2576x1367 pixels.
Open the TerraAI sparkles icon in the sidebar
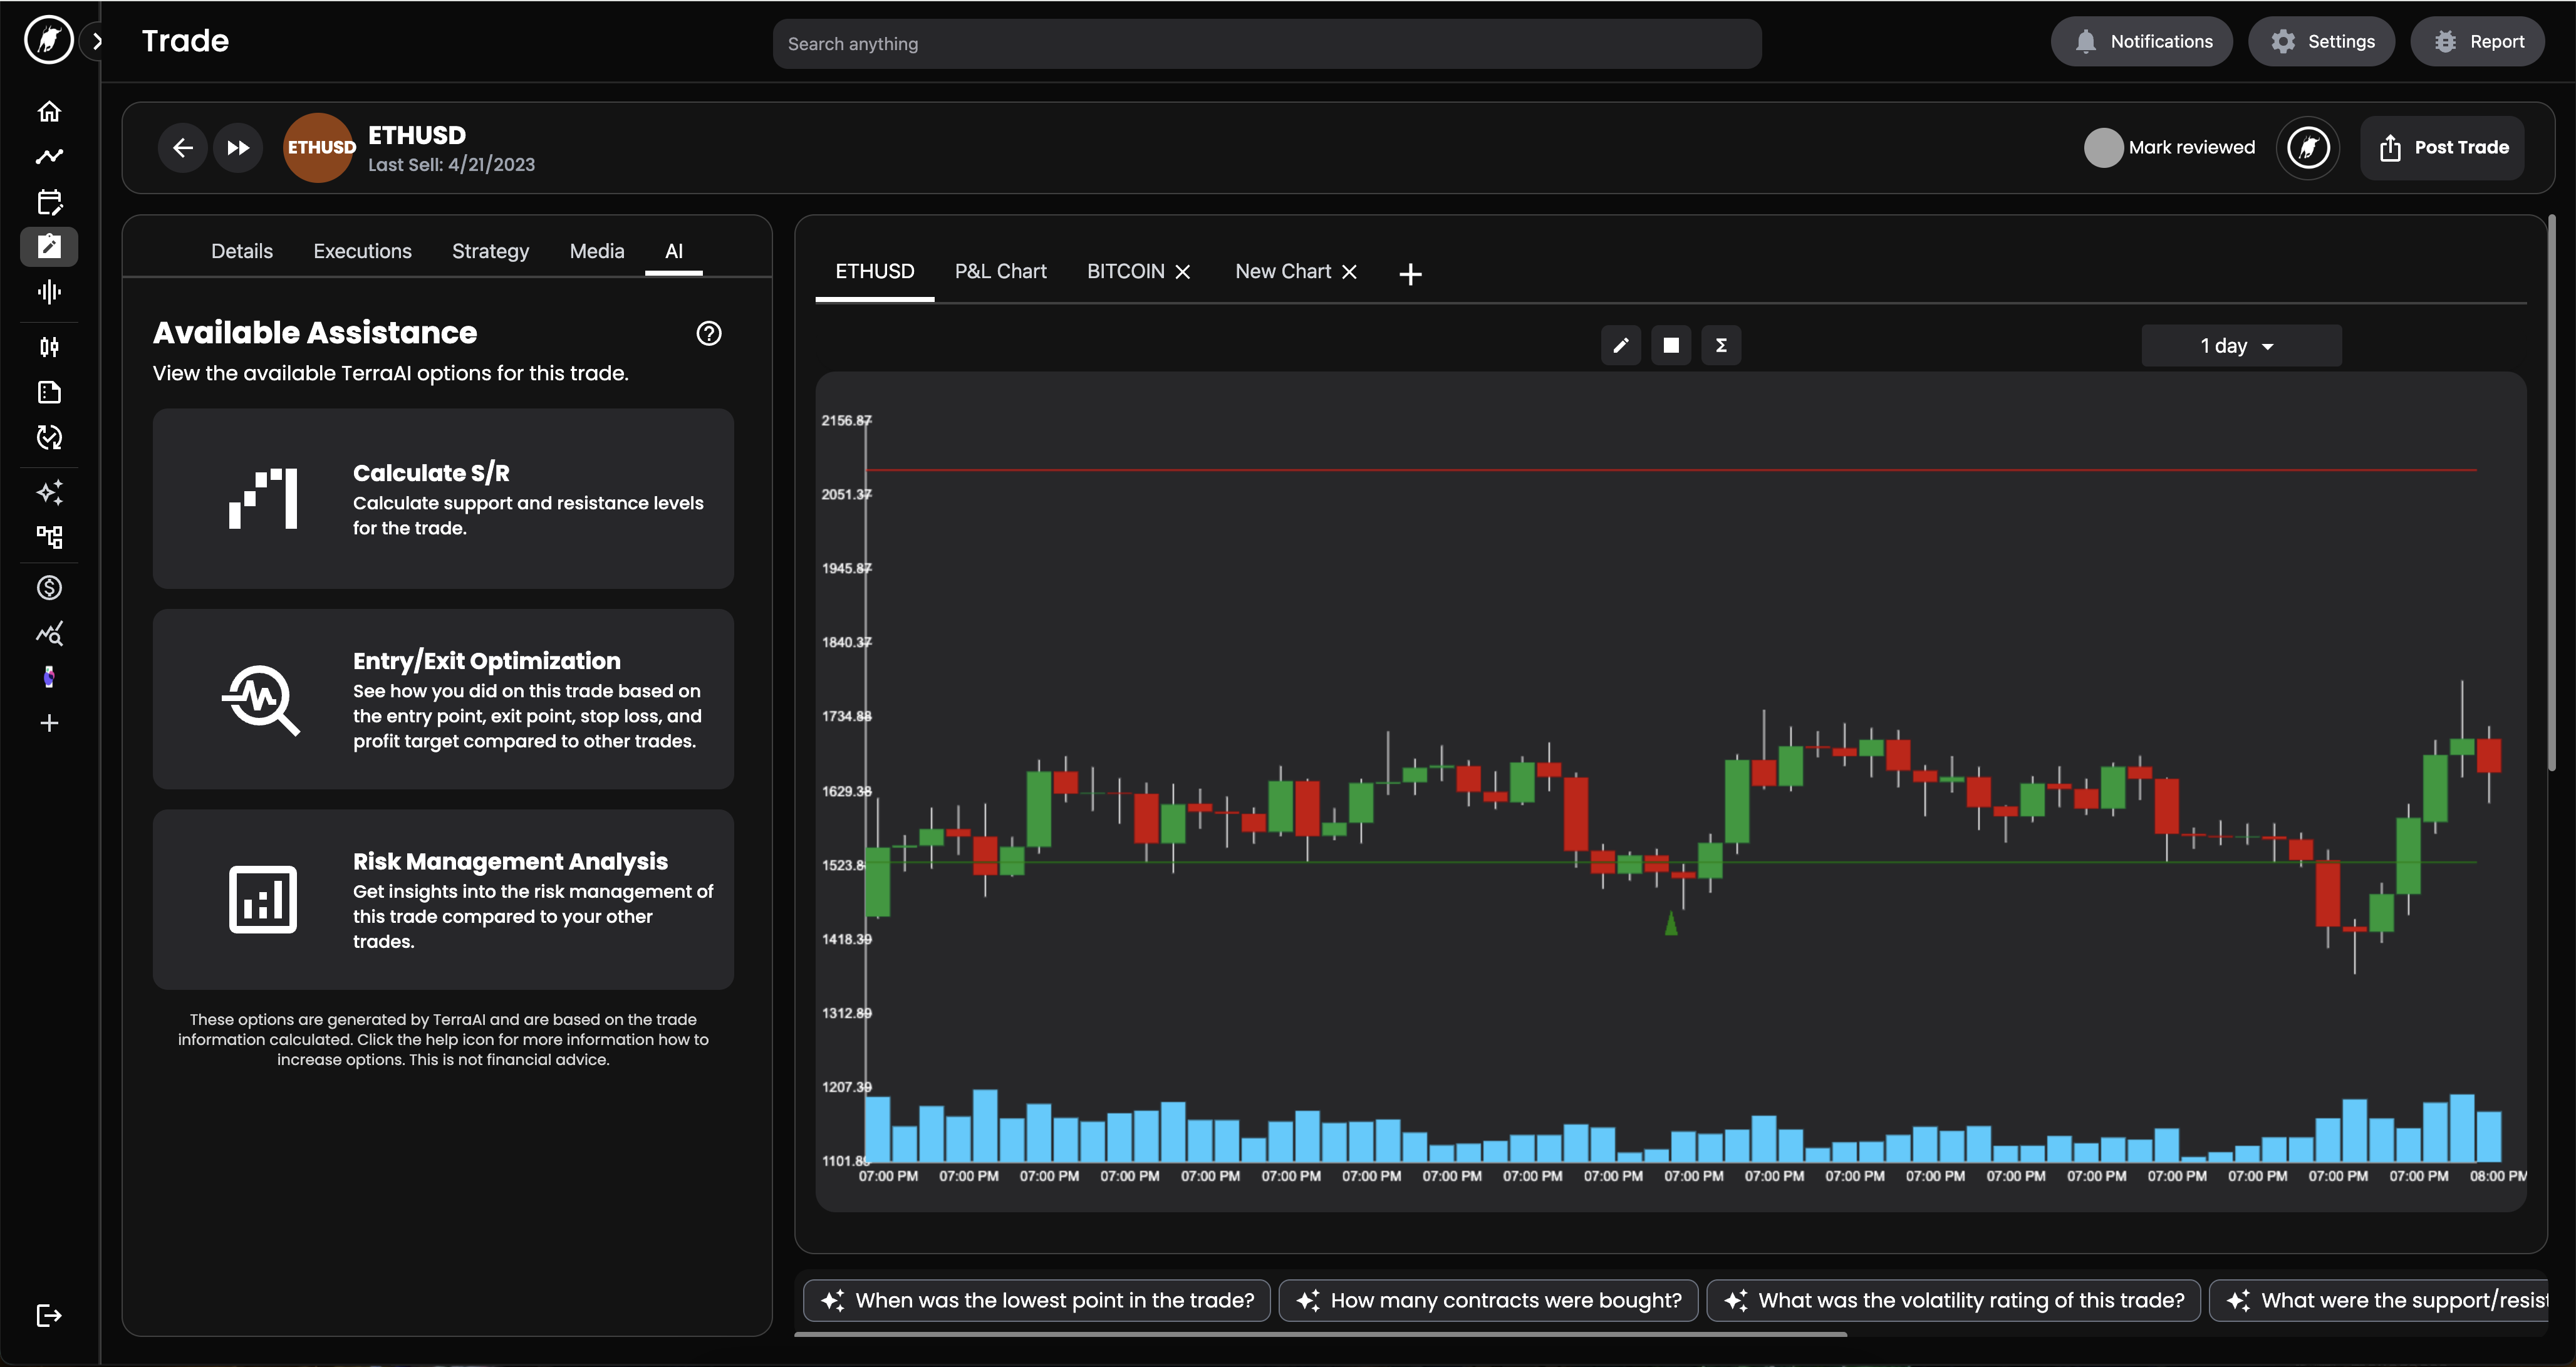(48, 492)
